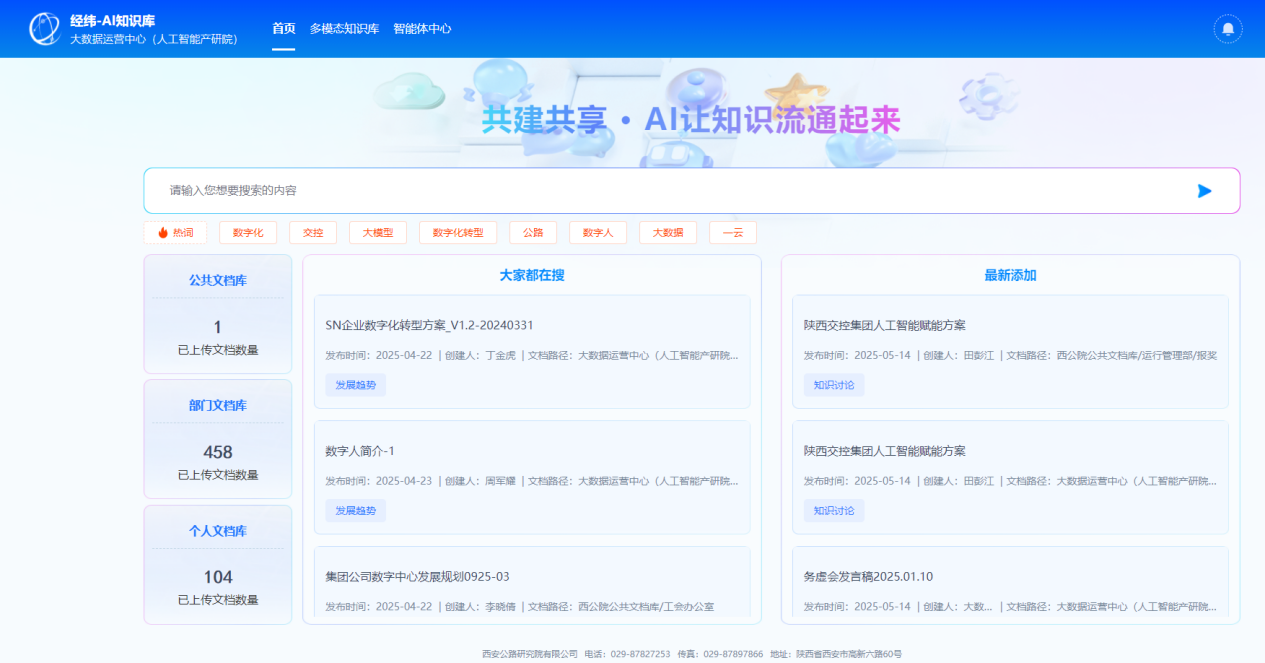Image resolution: width=1265 pixels, height=663 pixels.
Task: Click the blue send arrow search icon
Action: coord(1204,191)
